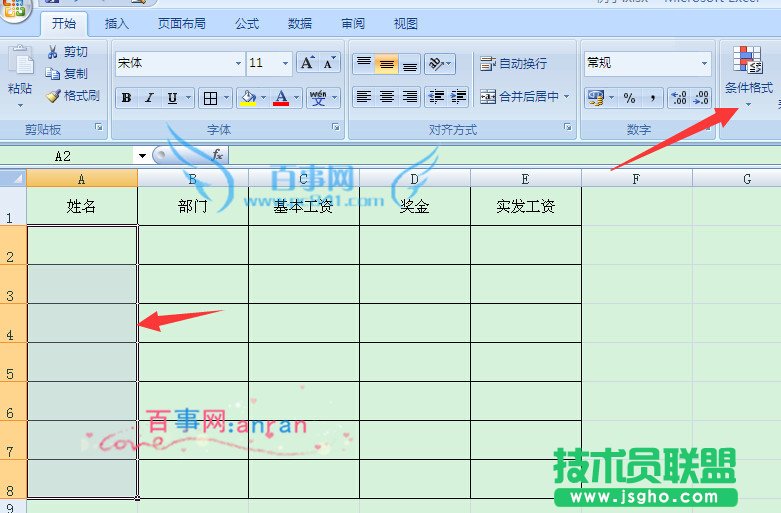Image resolution: width=781 pixels, height=513 pixels.
Task: Switch to the Home (开始) tab
Action: point(64,23)
